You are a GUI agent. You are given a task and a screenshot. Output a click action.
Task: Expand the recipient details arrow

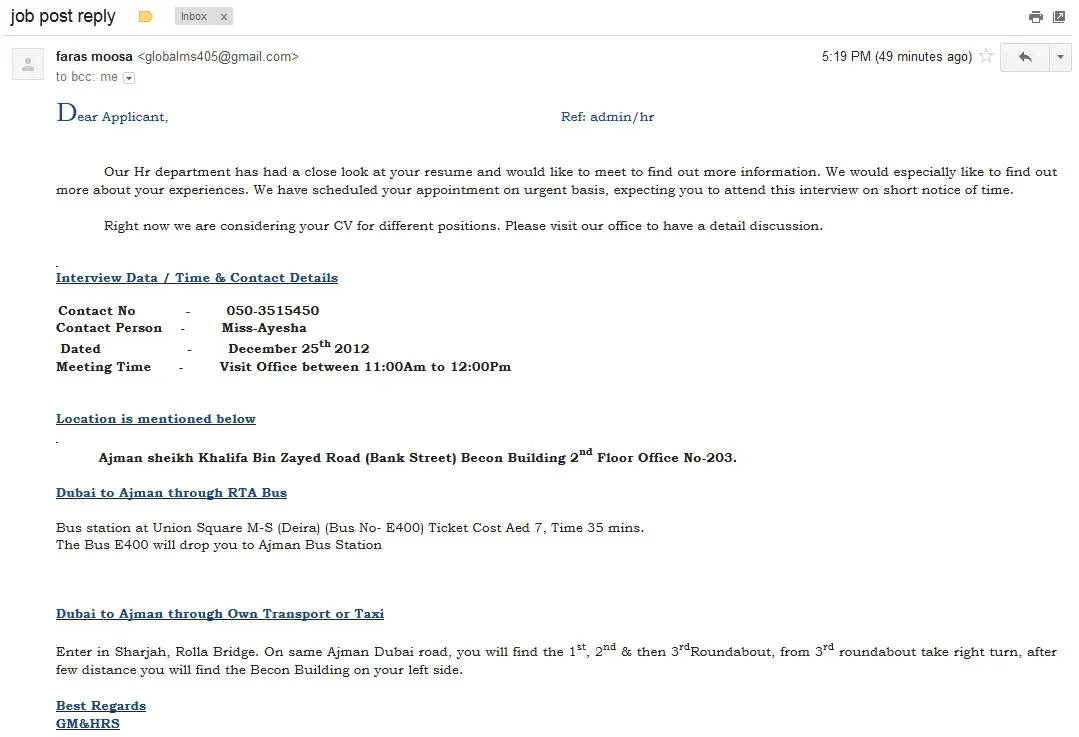point(129,78)
